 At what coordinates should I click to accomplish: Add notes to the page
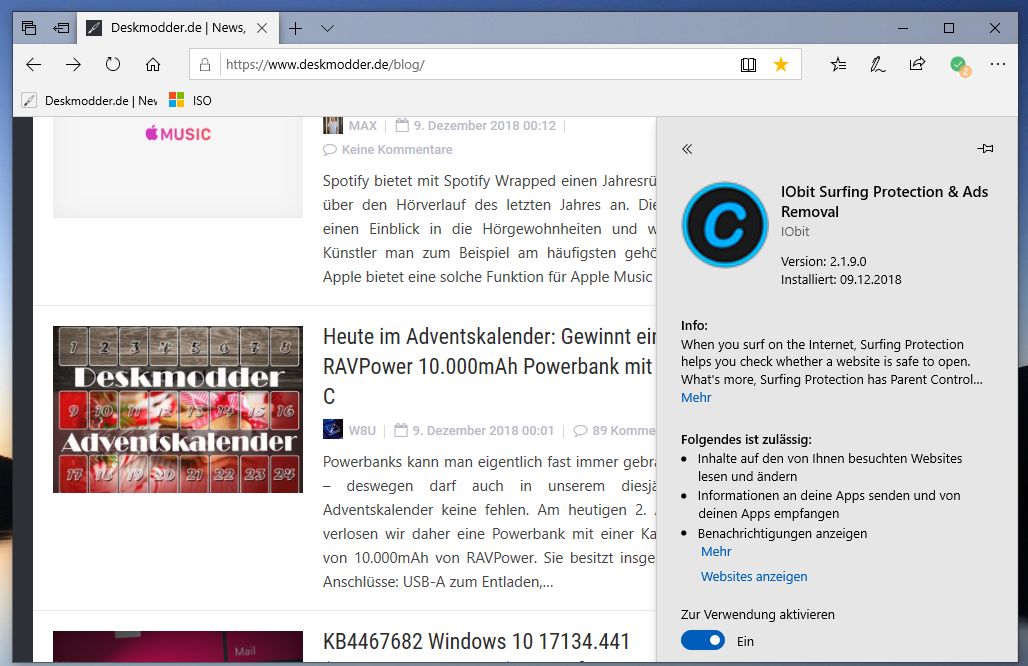point(878,64)
